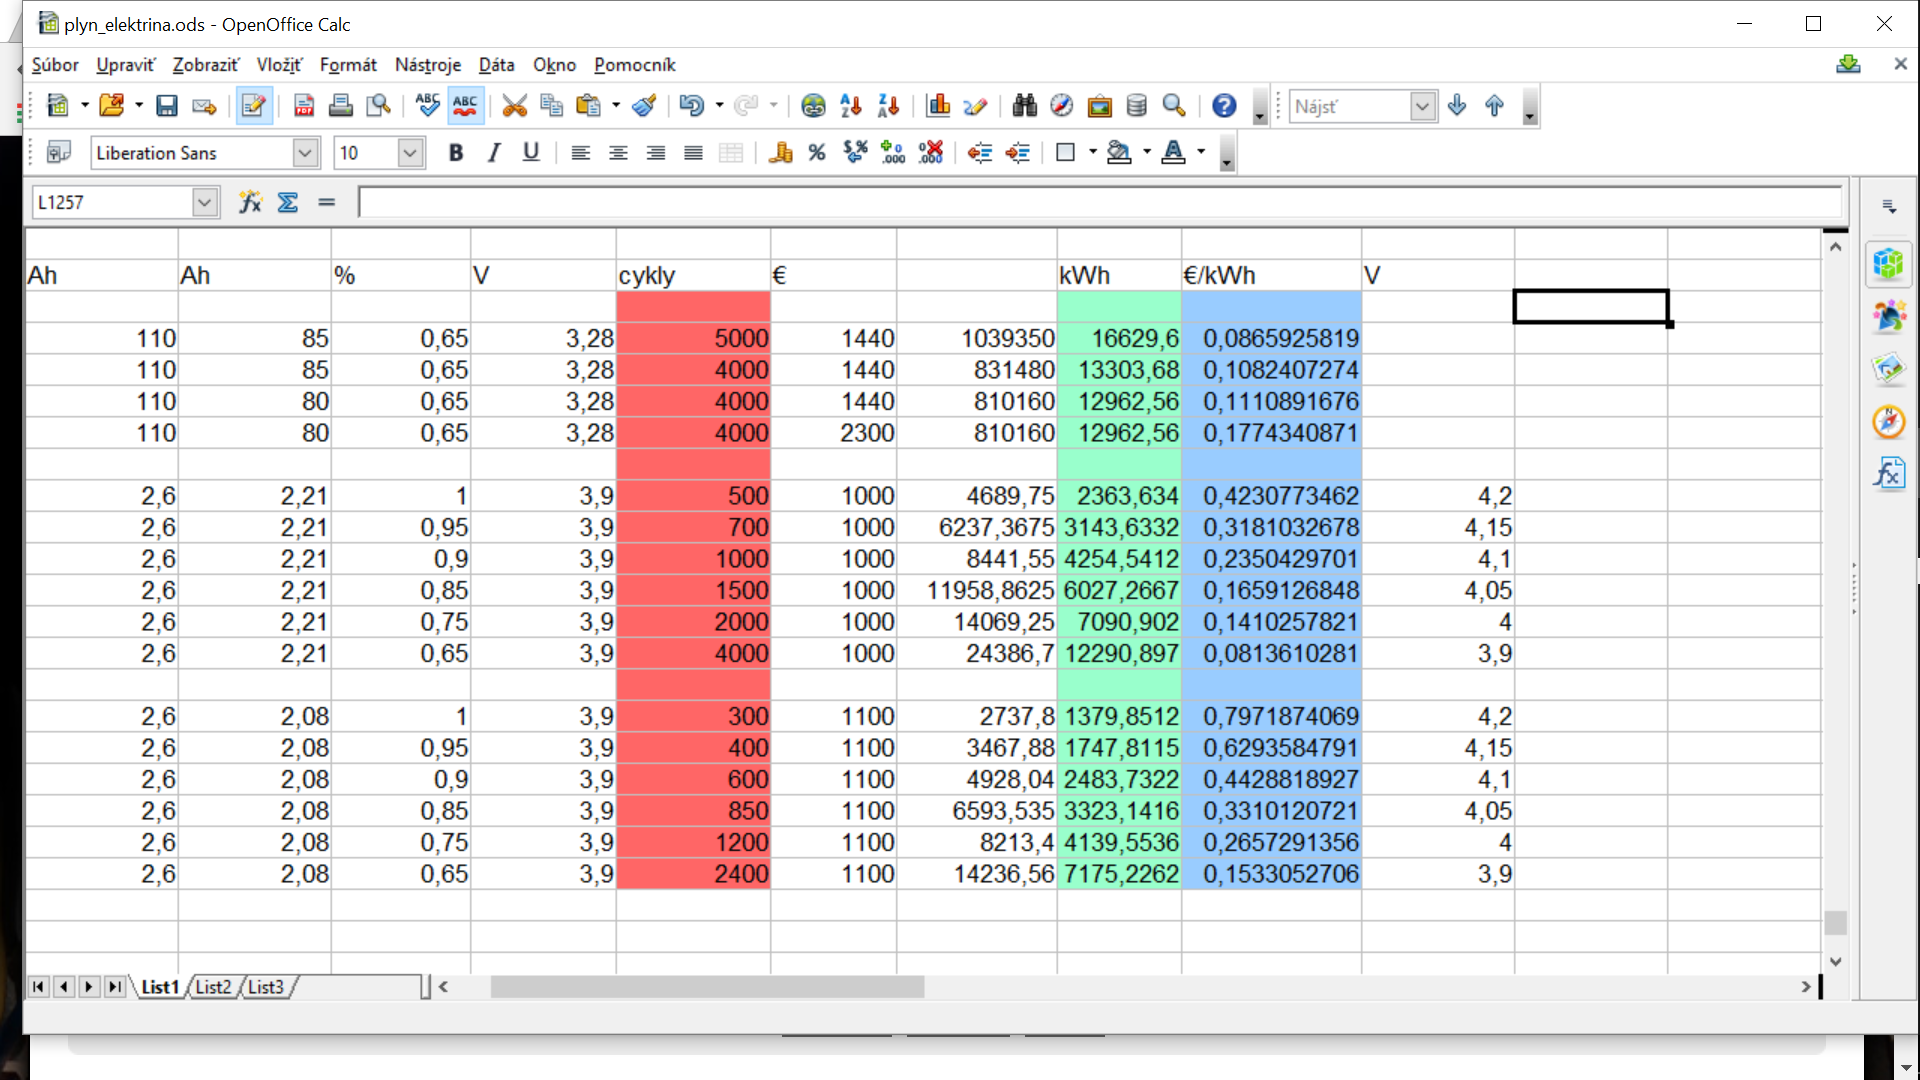The height and width of the screenshot is (1080, 1920).
Task: Expand the Name Box cell dropdown
Action: click(x=205, y=202)
